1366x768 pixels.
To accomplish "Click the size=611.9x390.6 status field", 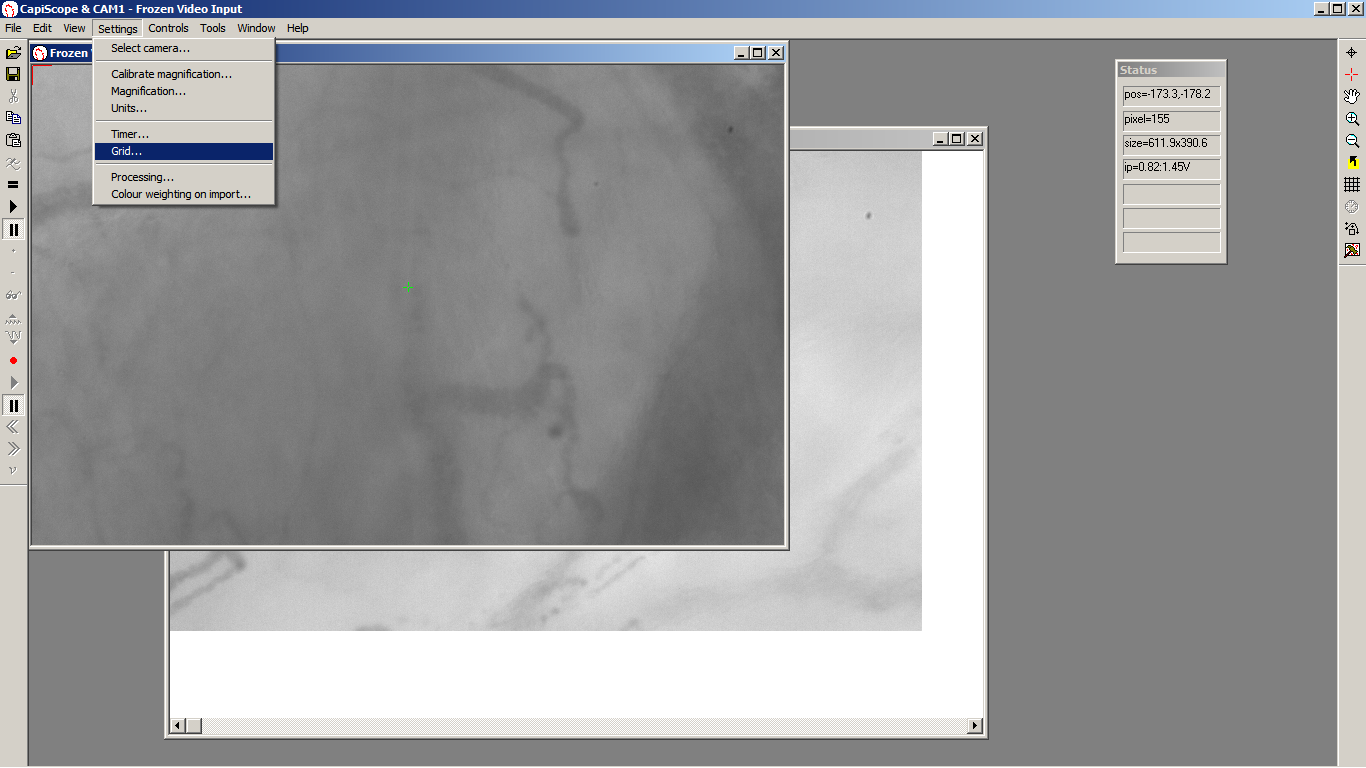I will click(x=1171, y=143).
